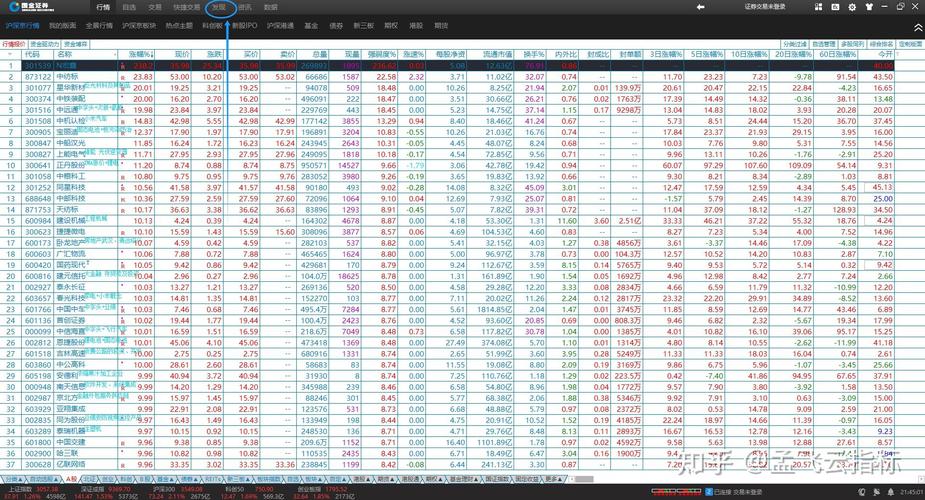Open the 自选 top menu
The width and height of the screenshot is (925, 500).
point(129,7)
